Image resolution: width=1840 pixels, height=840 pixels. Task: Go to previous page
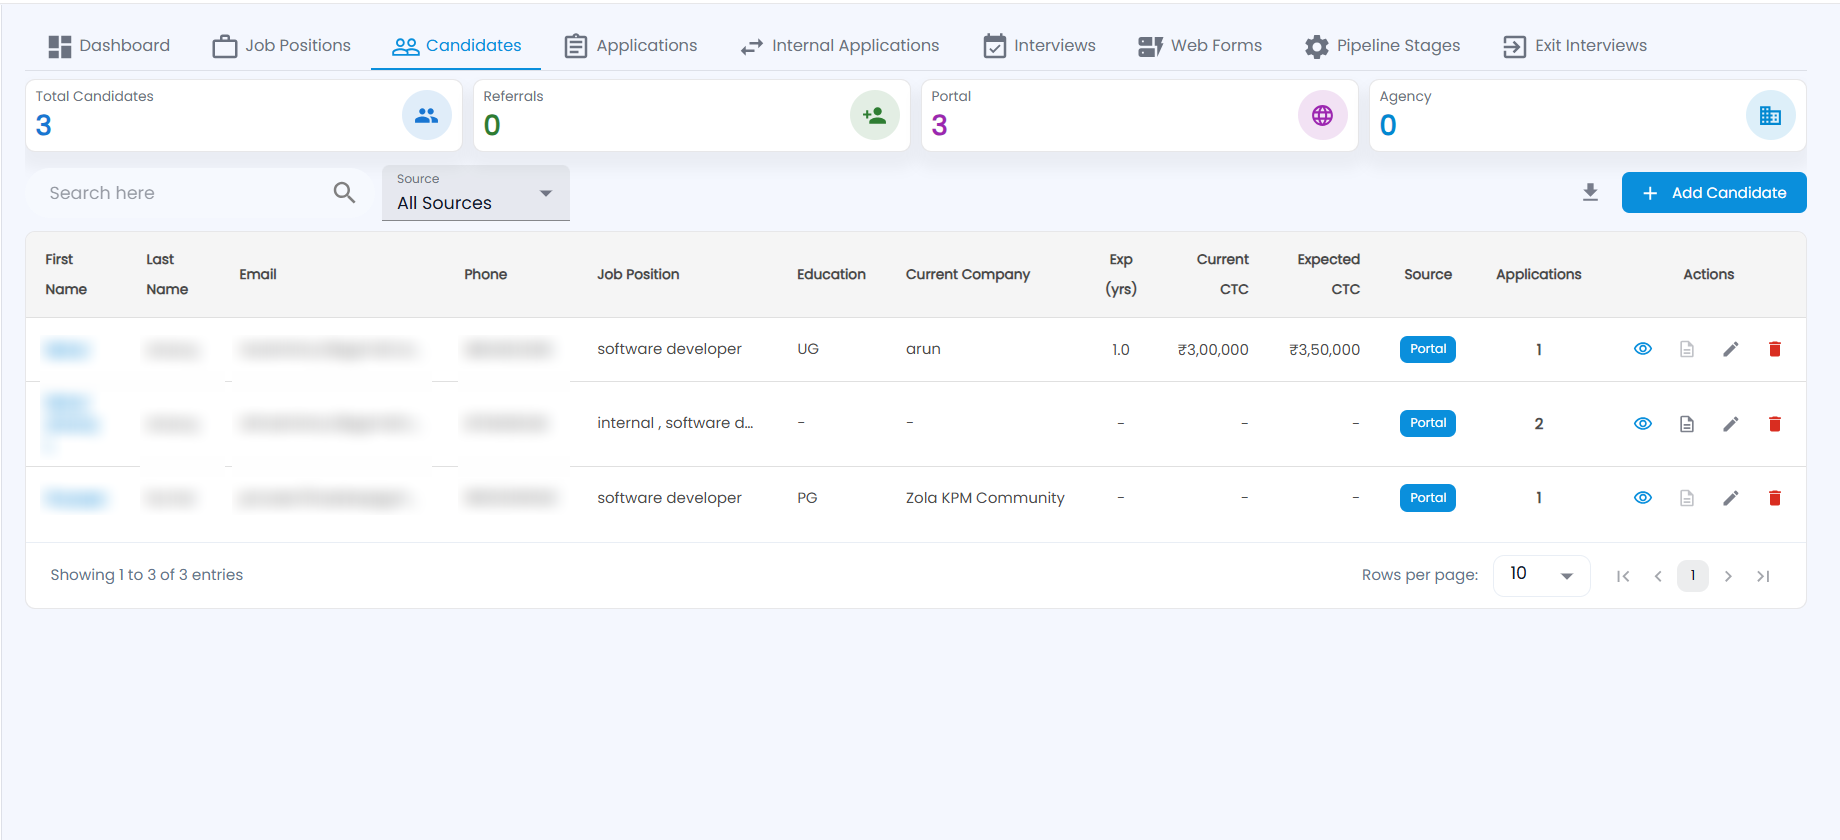click(1658, 576)
